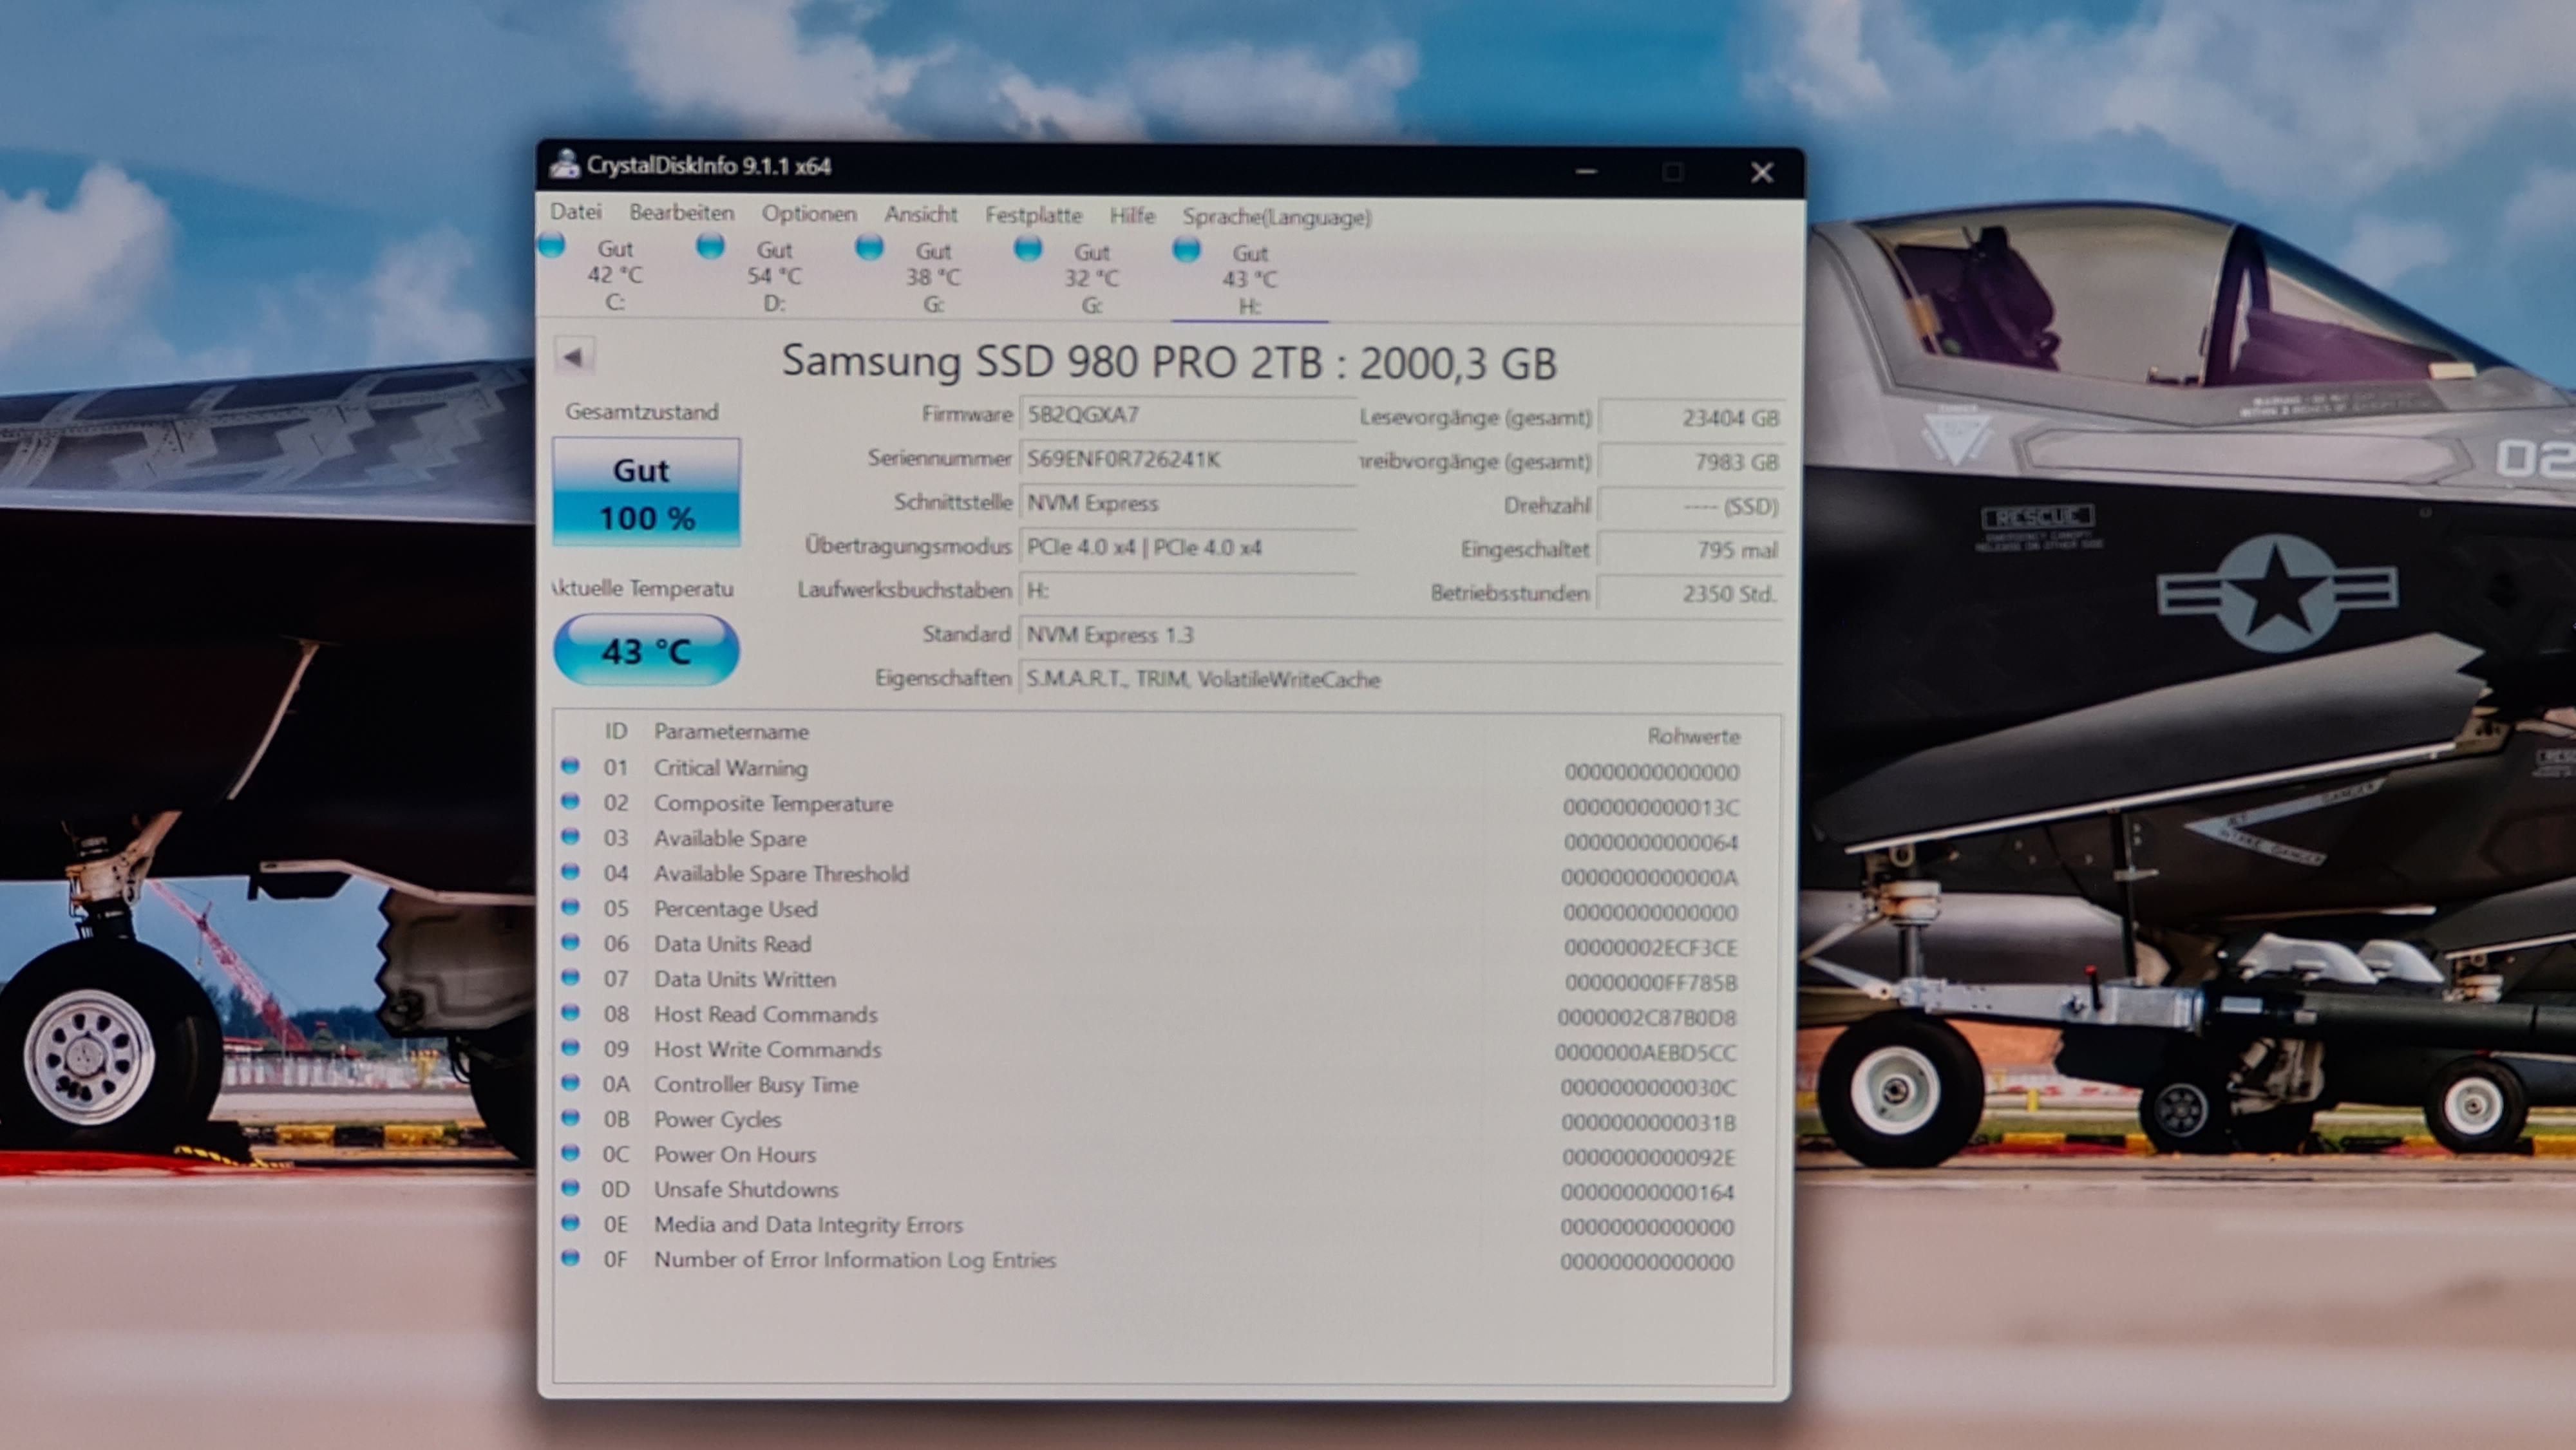The image size is (2576, 1450).
Task: Click status dot for Unsafe Shutdowns
Action: click(570, 1187)
